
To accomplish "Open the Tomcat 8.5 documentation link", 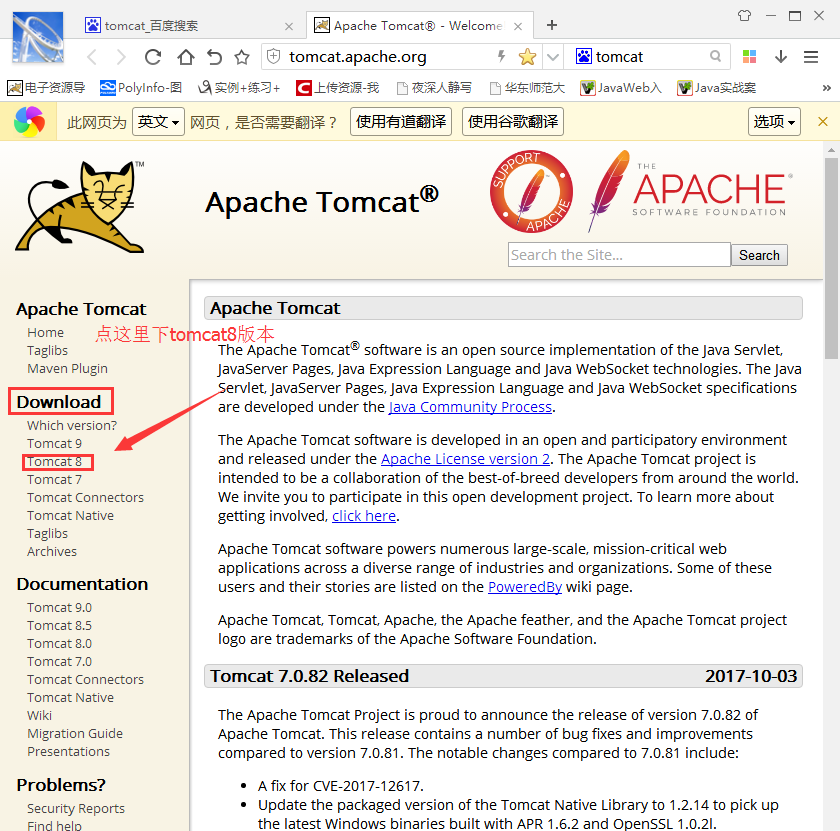I will coord(59,625).
